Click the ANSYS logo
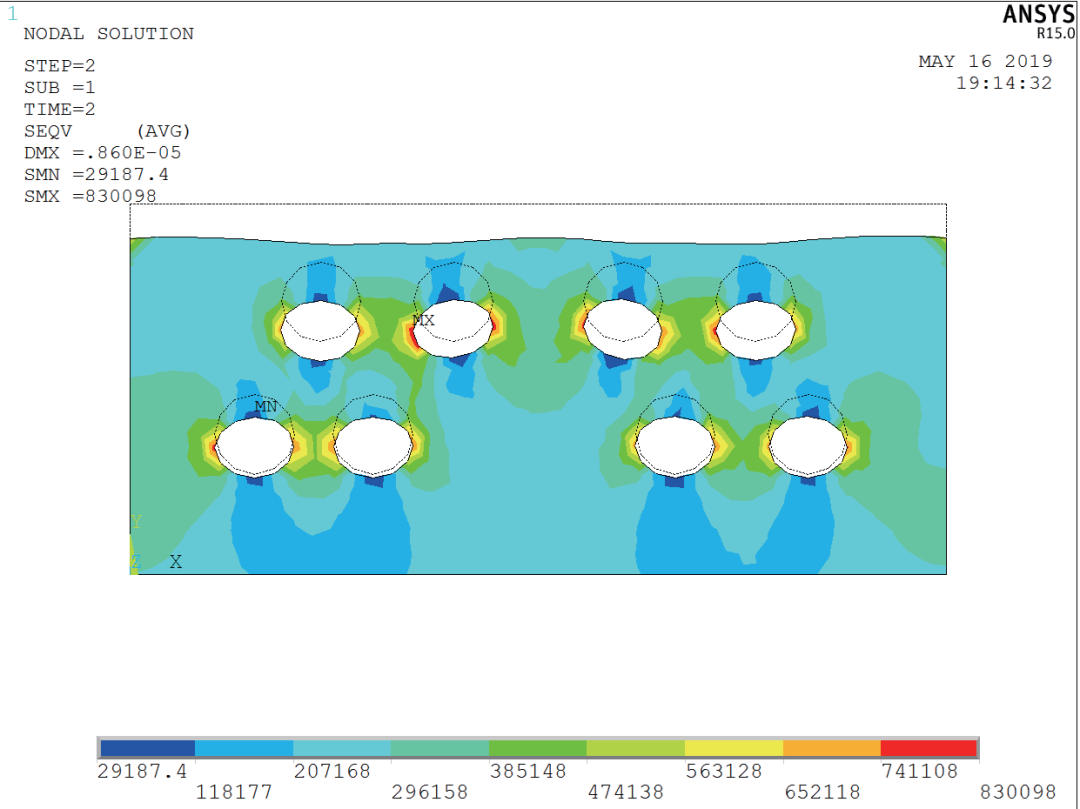 tap(1039, 14)
